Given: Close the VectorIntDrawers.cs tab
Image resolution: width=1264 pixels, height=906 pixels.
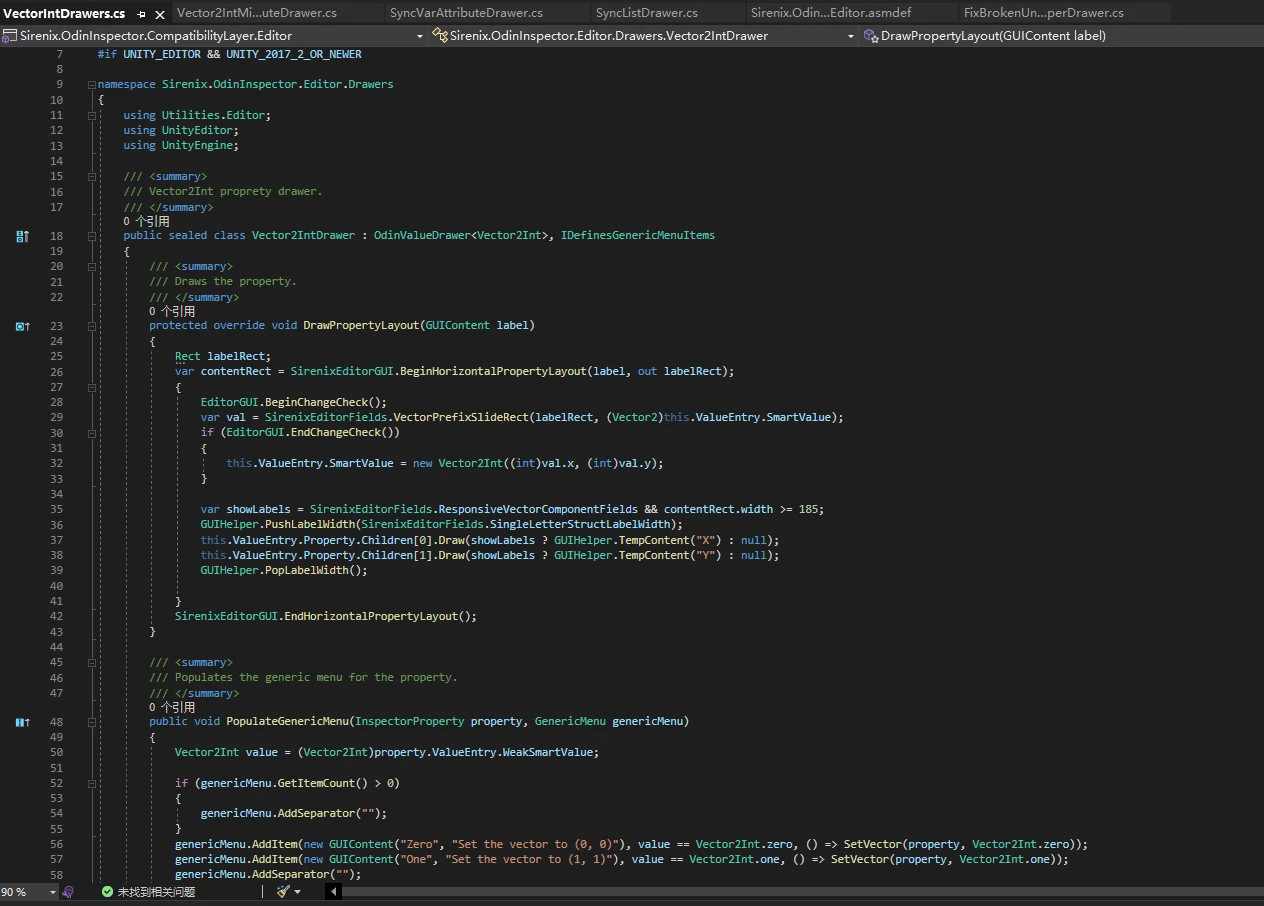Looking at the screenshot, I should coord(160,14).
